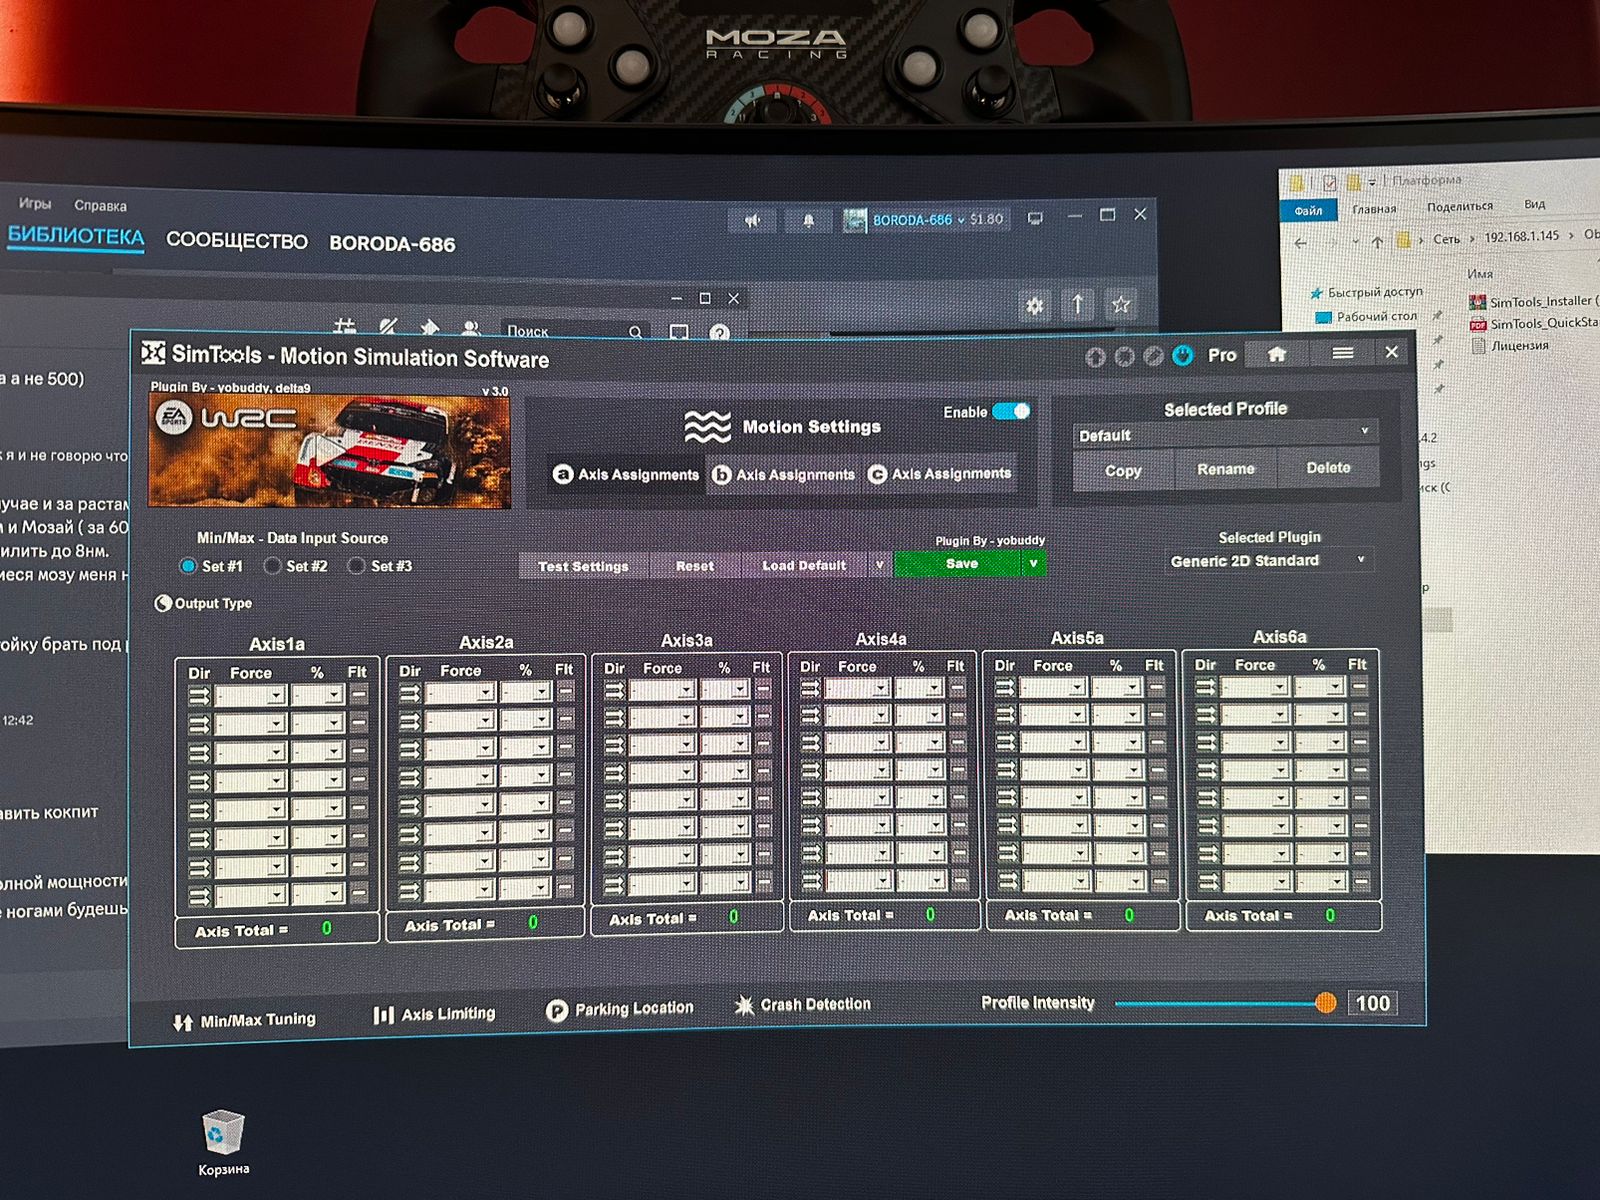Select the Set #1 radio button

188,566
